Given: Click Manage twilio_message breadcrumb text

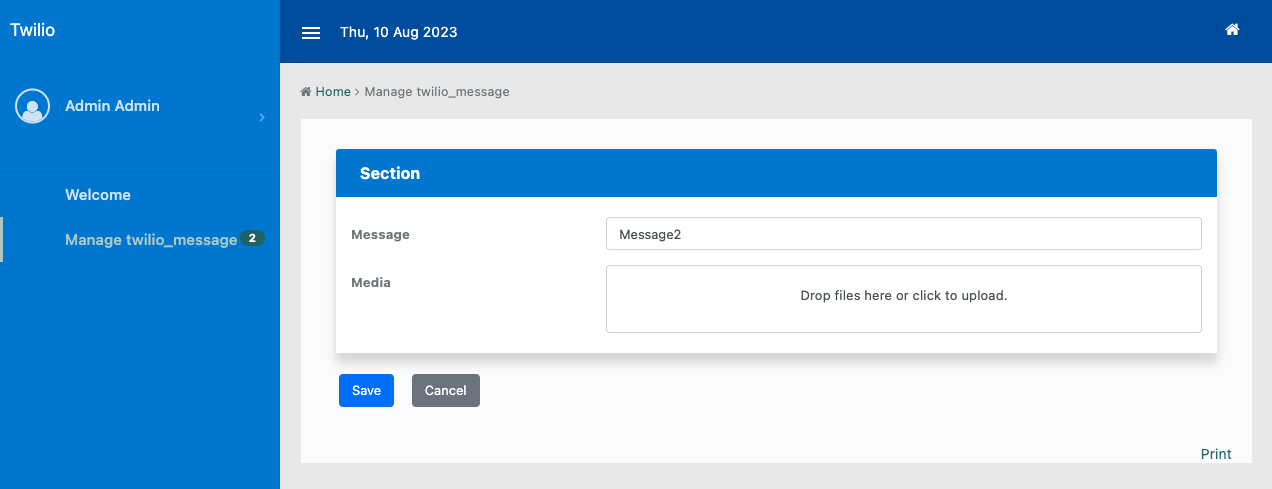Looking at the screenshot, I should [437, 92].
